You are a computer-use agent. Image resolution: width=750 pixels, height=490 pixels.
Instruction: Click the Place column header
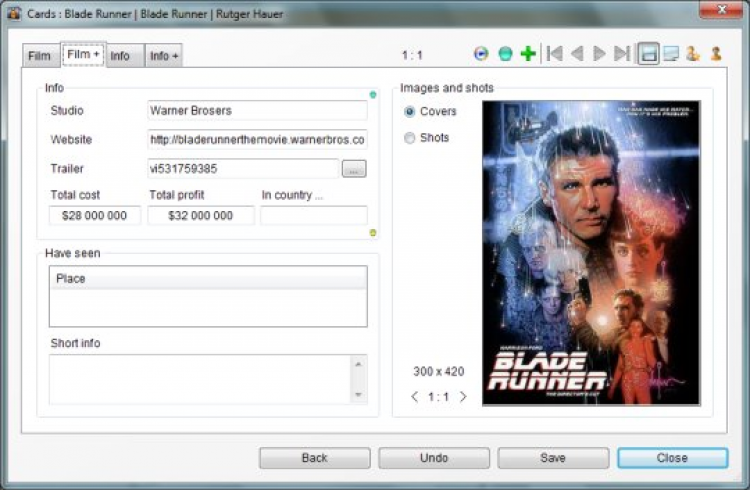(208, 278)
